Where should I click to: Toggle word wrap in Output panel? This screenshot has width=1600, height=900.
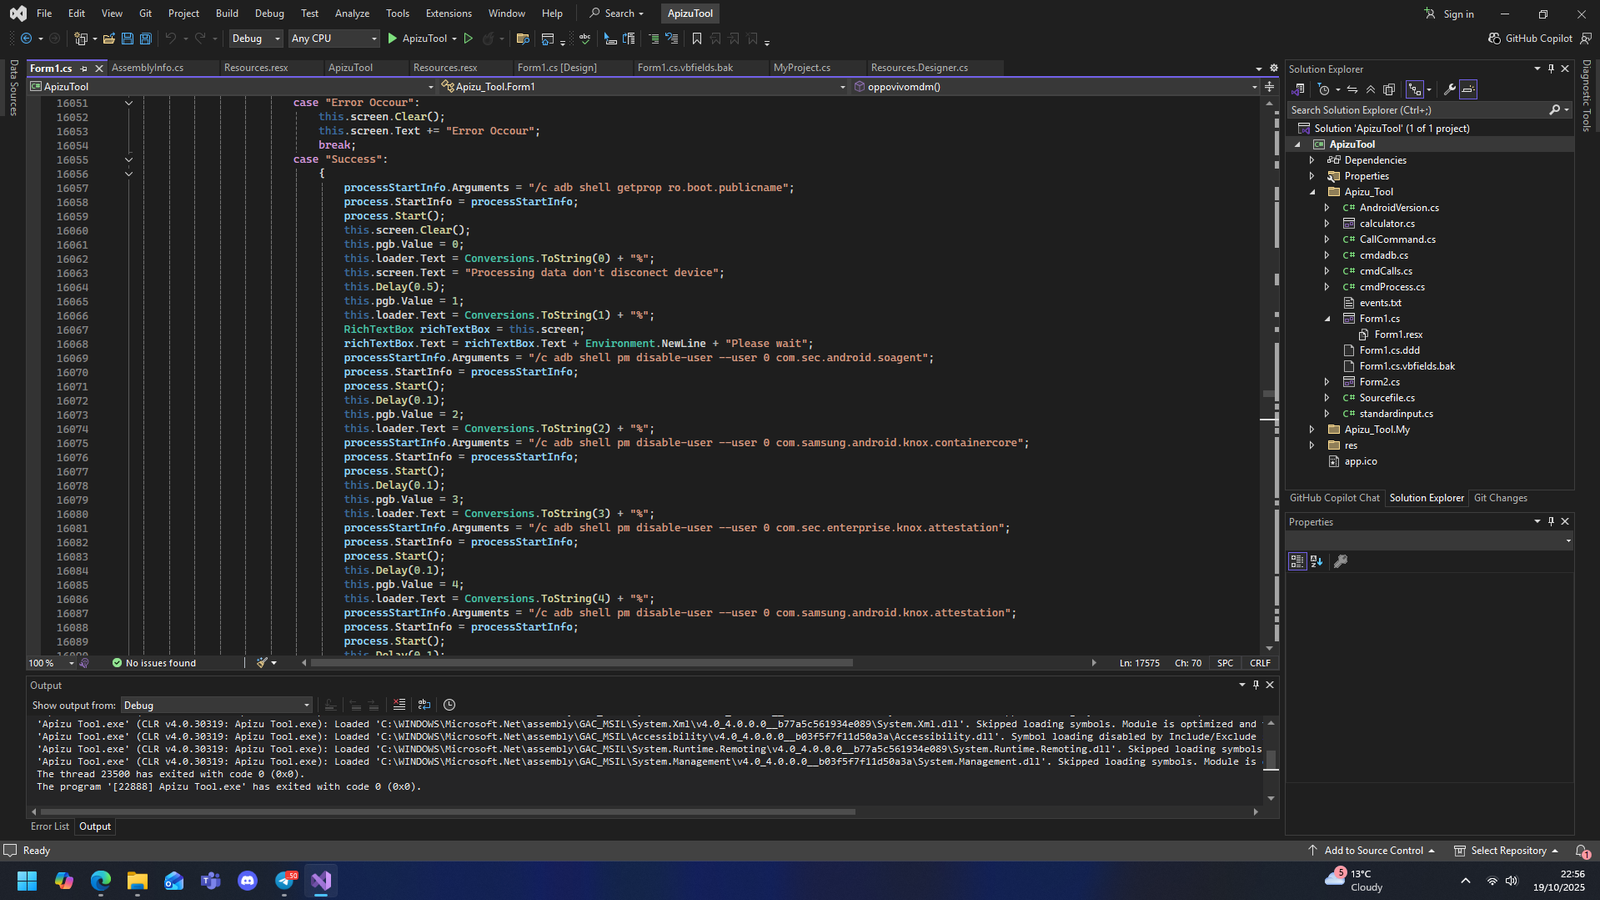424,705
